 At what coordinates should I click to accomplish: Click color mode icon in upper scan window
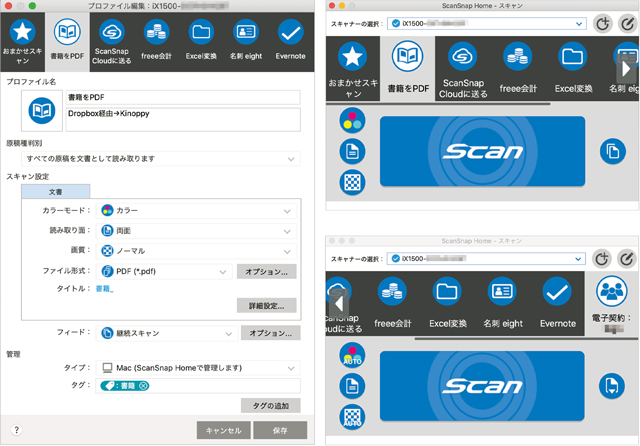pos(352,120)
